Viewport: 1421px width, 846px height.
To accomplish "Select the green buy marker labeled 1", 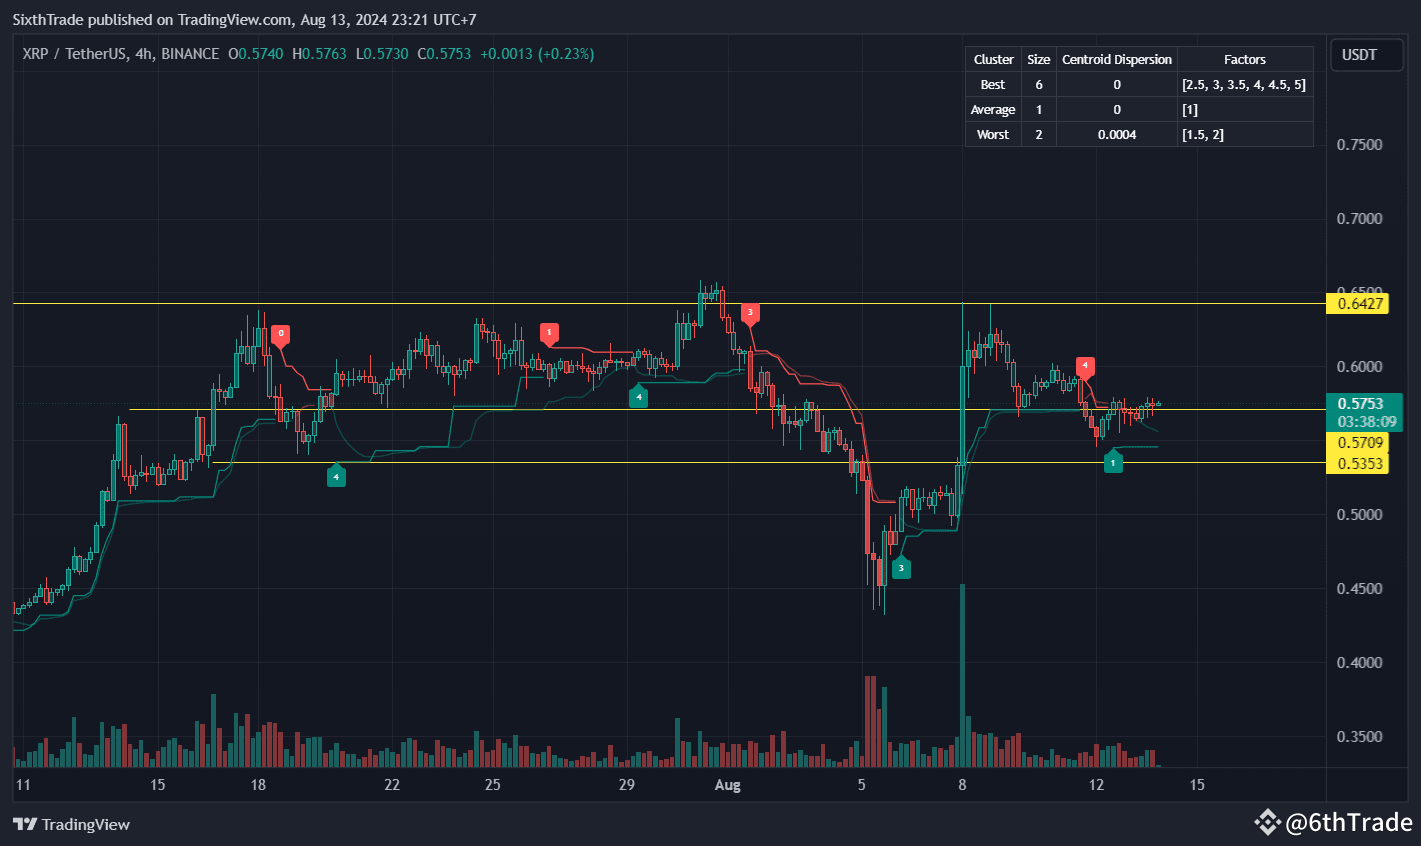I will tap(1112, 462).
